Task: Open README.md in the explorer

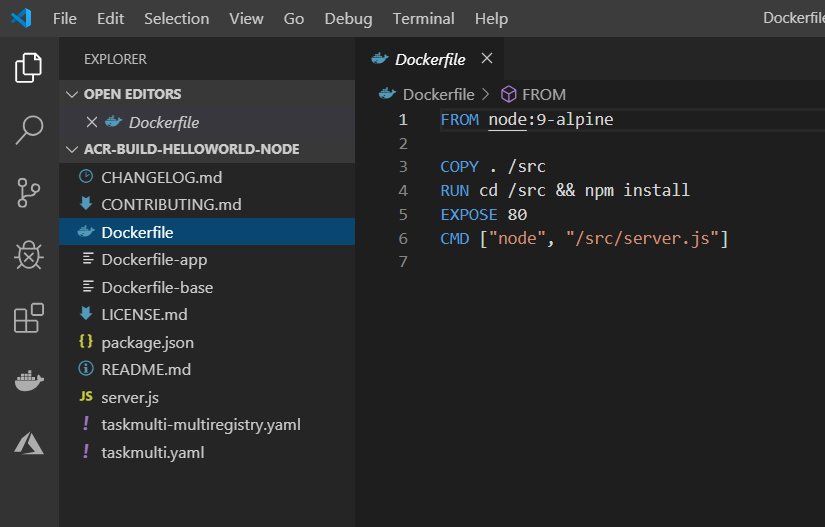Action: [x=207, y=370]
